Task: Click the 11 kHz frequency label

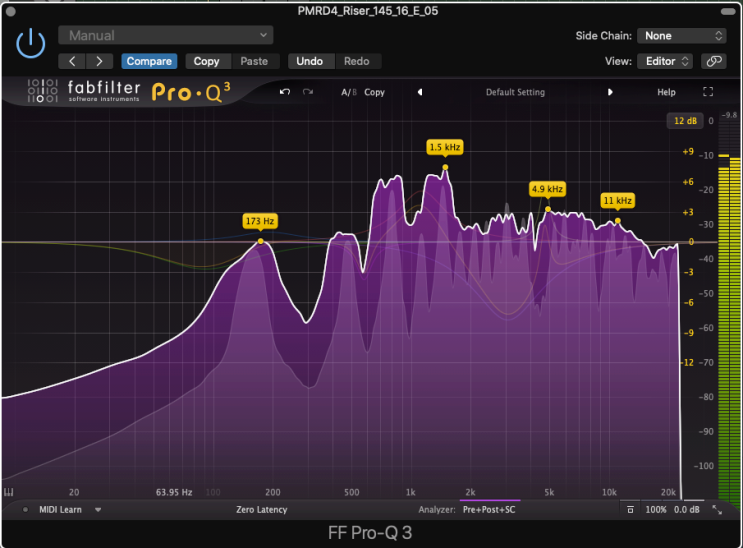Action: [617, 201]
